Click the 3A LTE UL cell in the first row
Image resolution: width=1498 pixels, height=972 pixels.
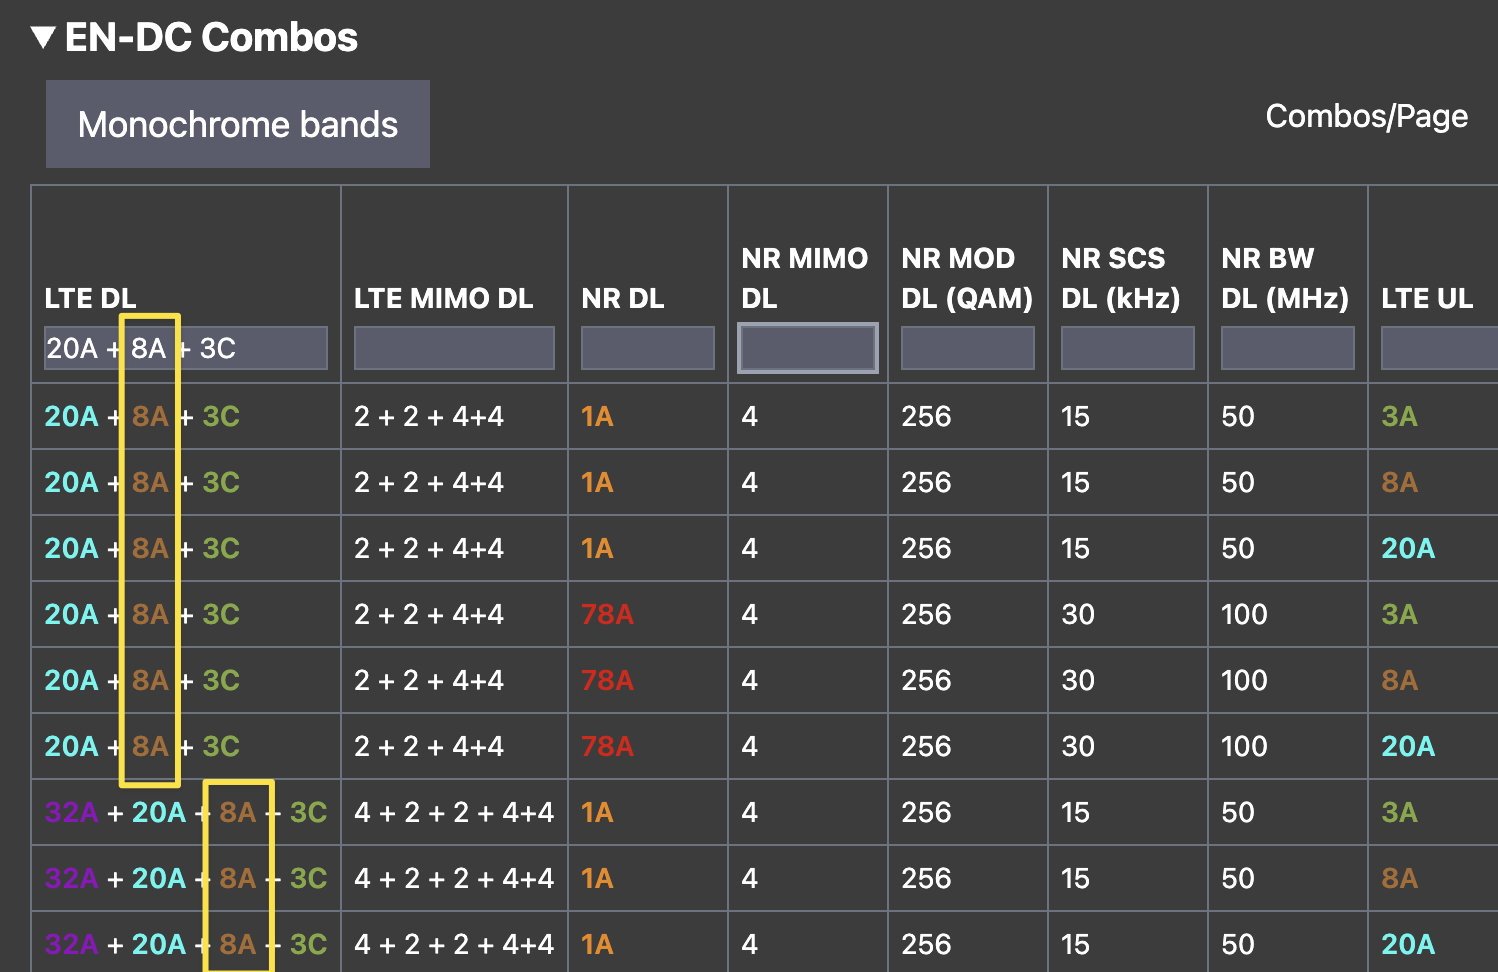[x=1399, y=416]
